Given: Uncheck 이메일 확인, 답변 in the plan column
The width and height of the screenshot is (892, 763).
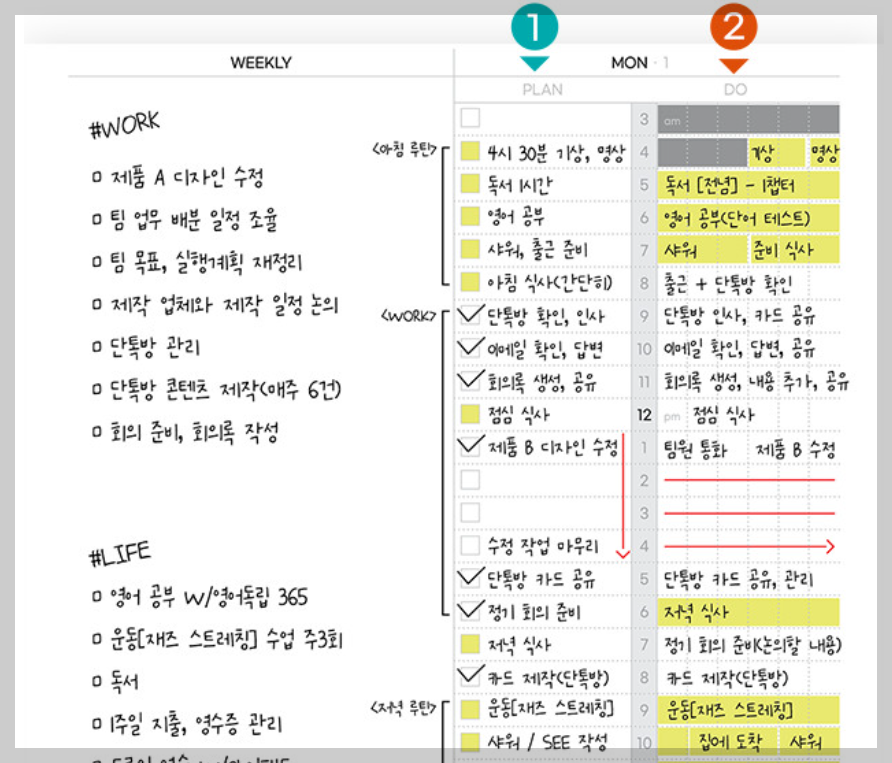Looking at the screenshot, I should [470, 346].
